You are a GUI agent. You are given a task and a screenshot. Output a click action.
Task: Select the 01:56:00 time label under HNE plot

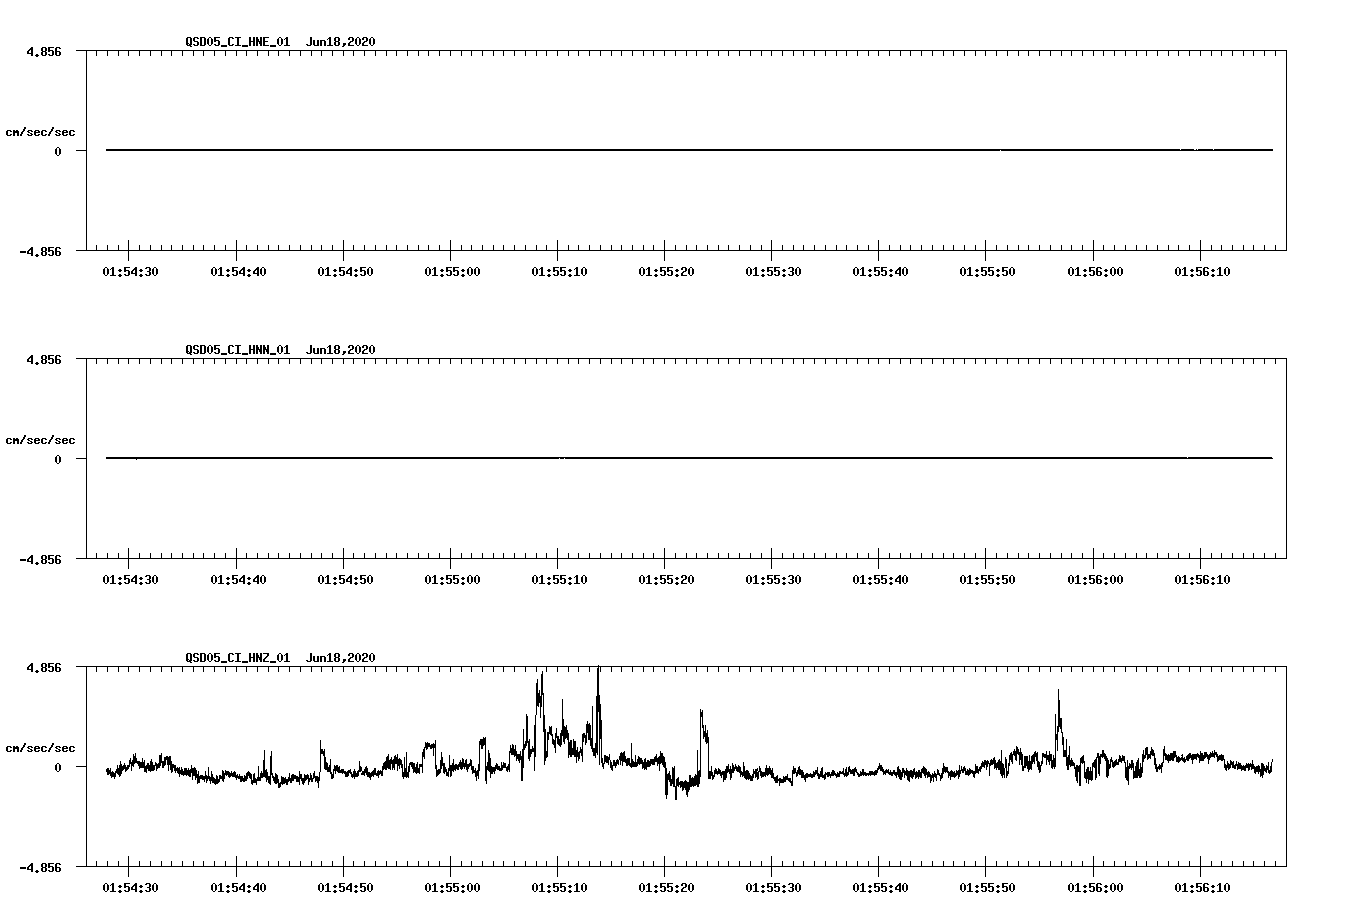point(1095,272)
